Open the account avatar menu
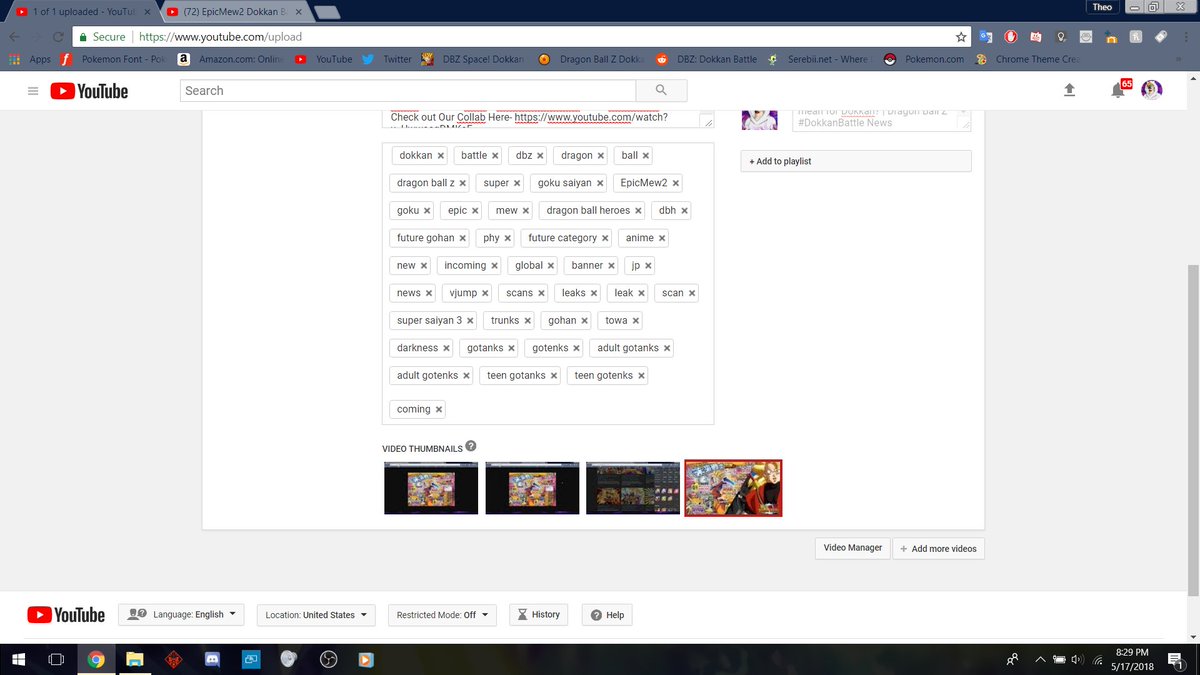Screen dimensions: 1200x675 1152,90
